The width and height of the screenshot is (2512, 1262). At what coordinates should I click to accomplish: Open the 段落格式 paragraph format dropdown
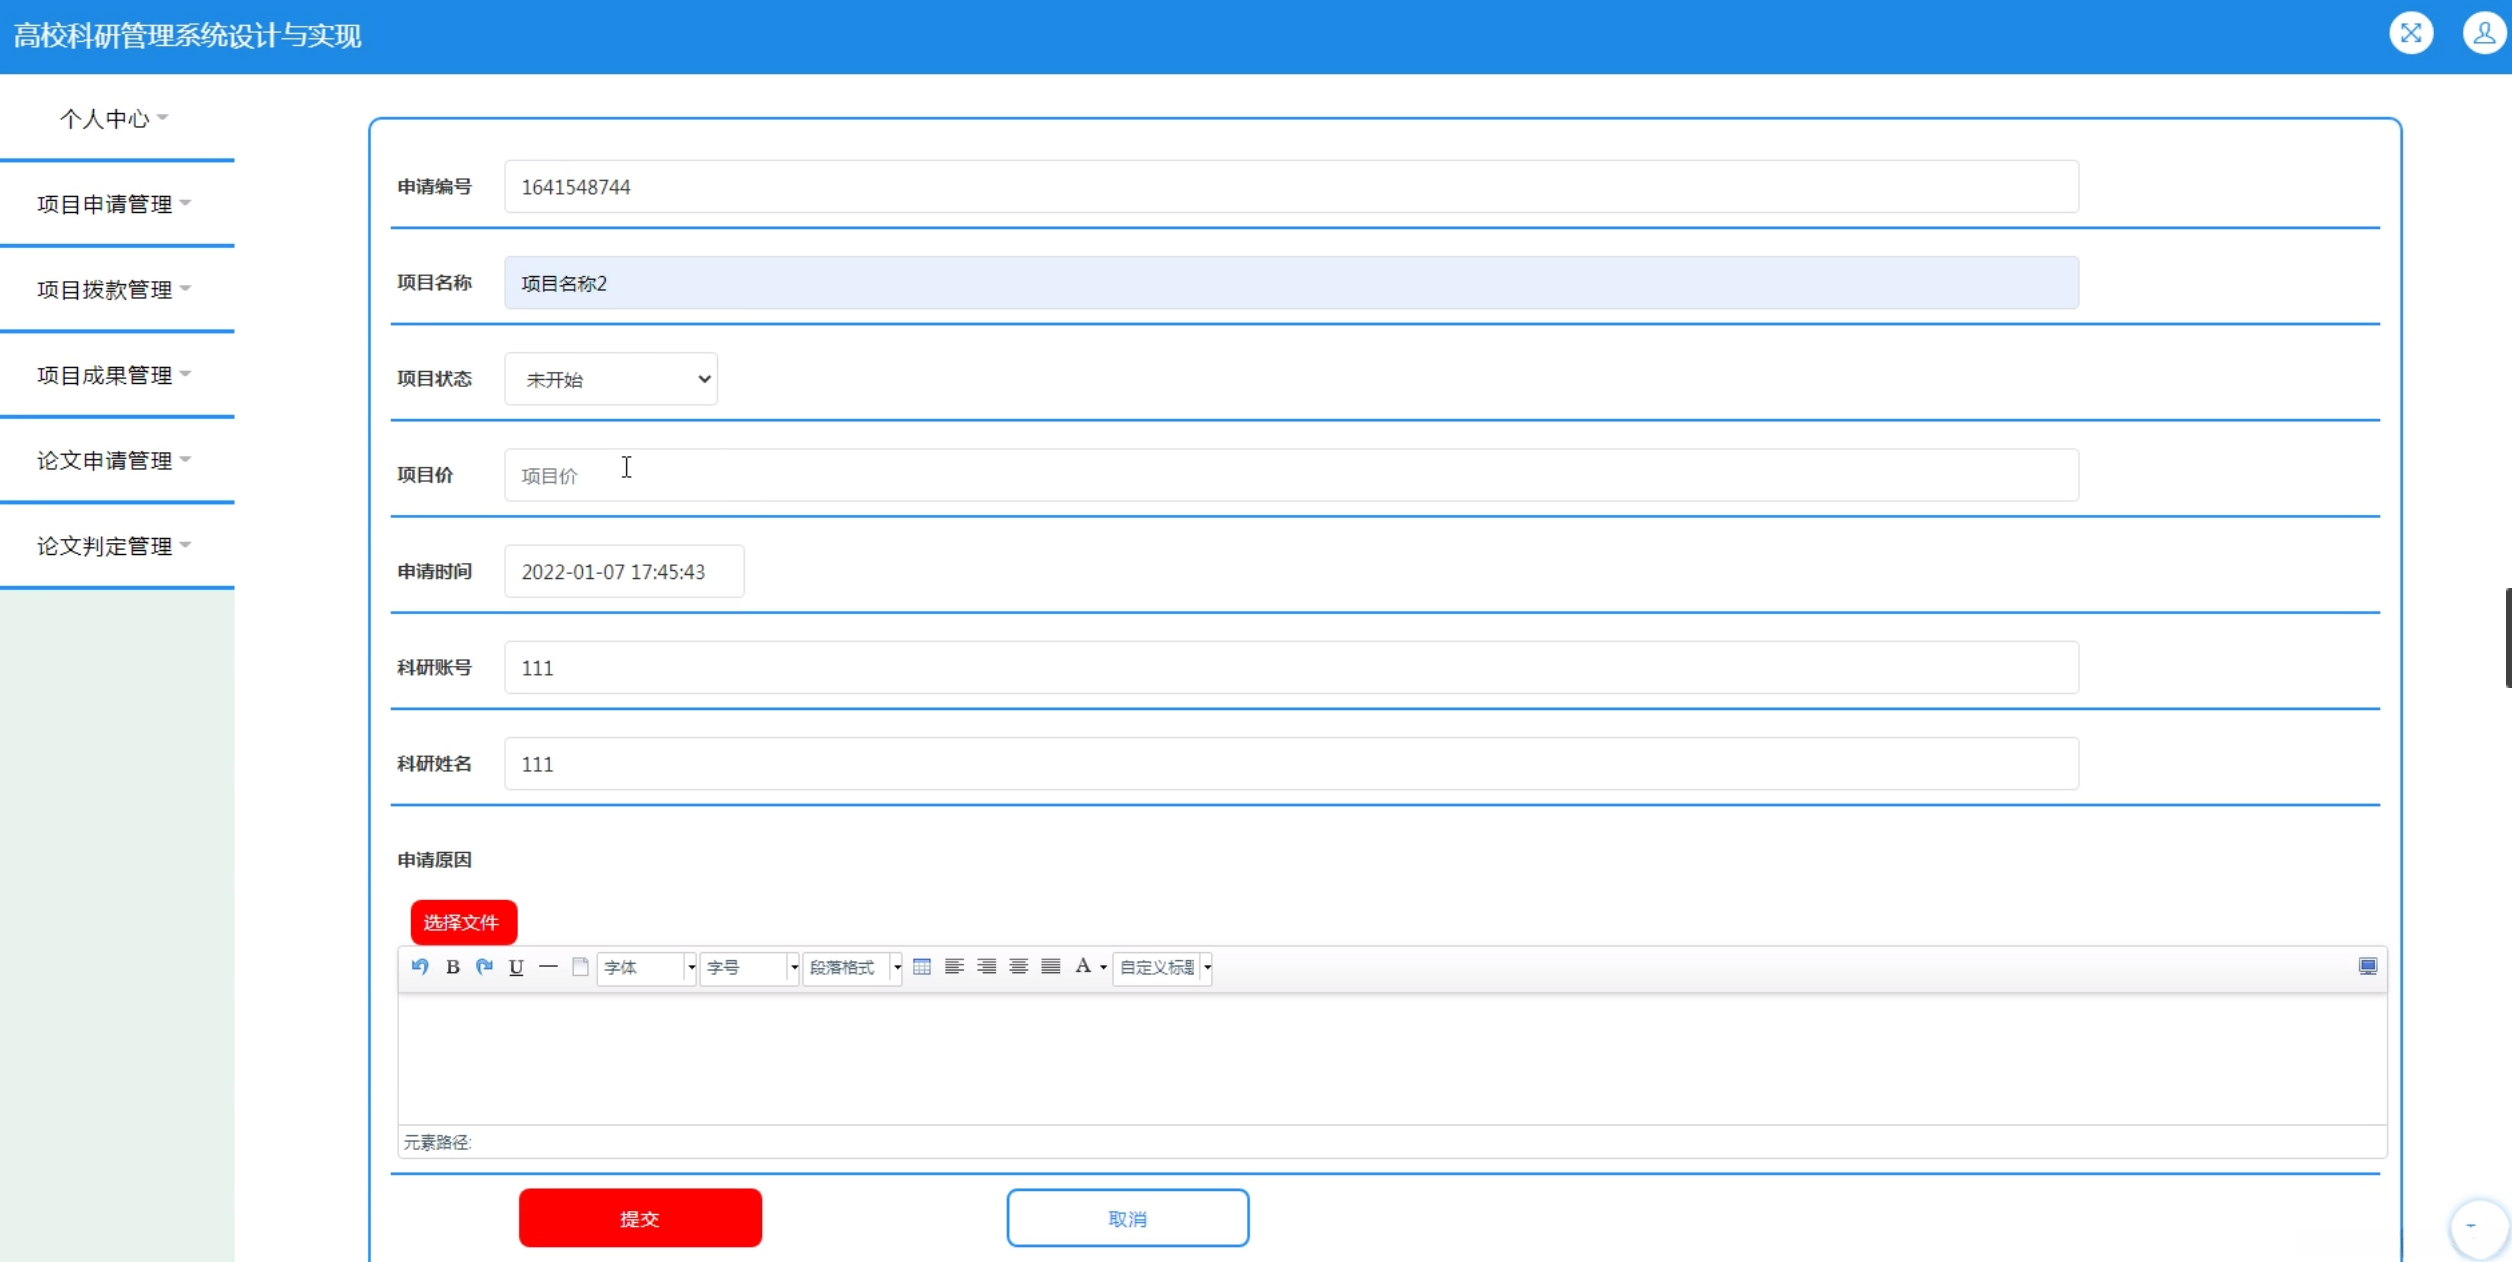852,967
